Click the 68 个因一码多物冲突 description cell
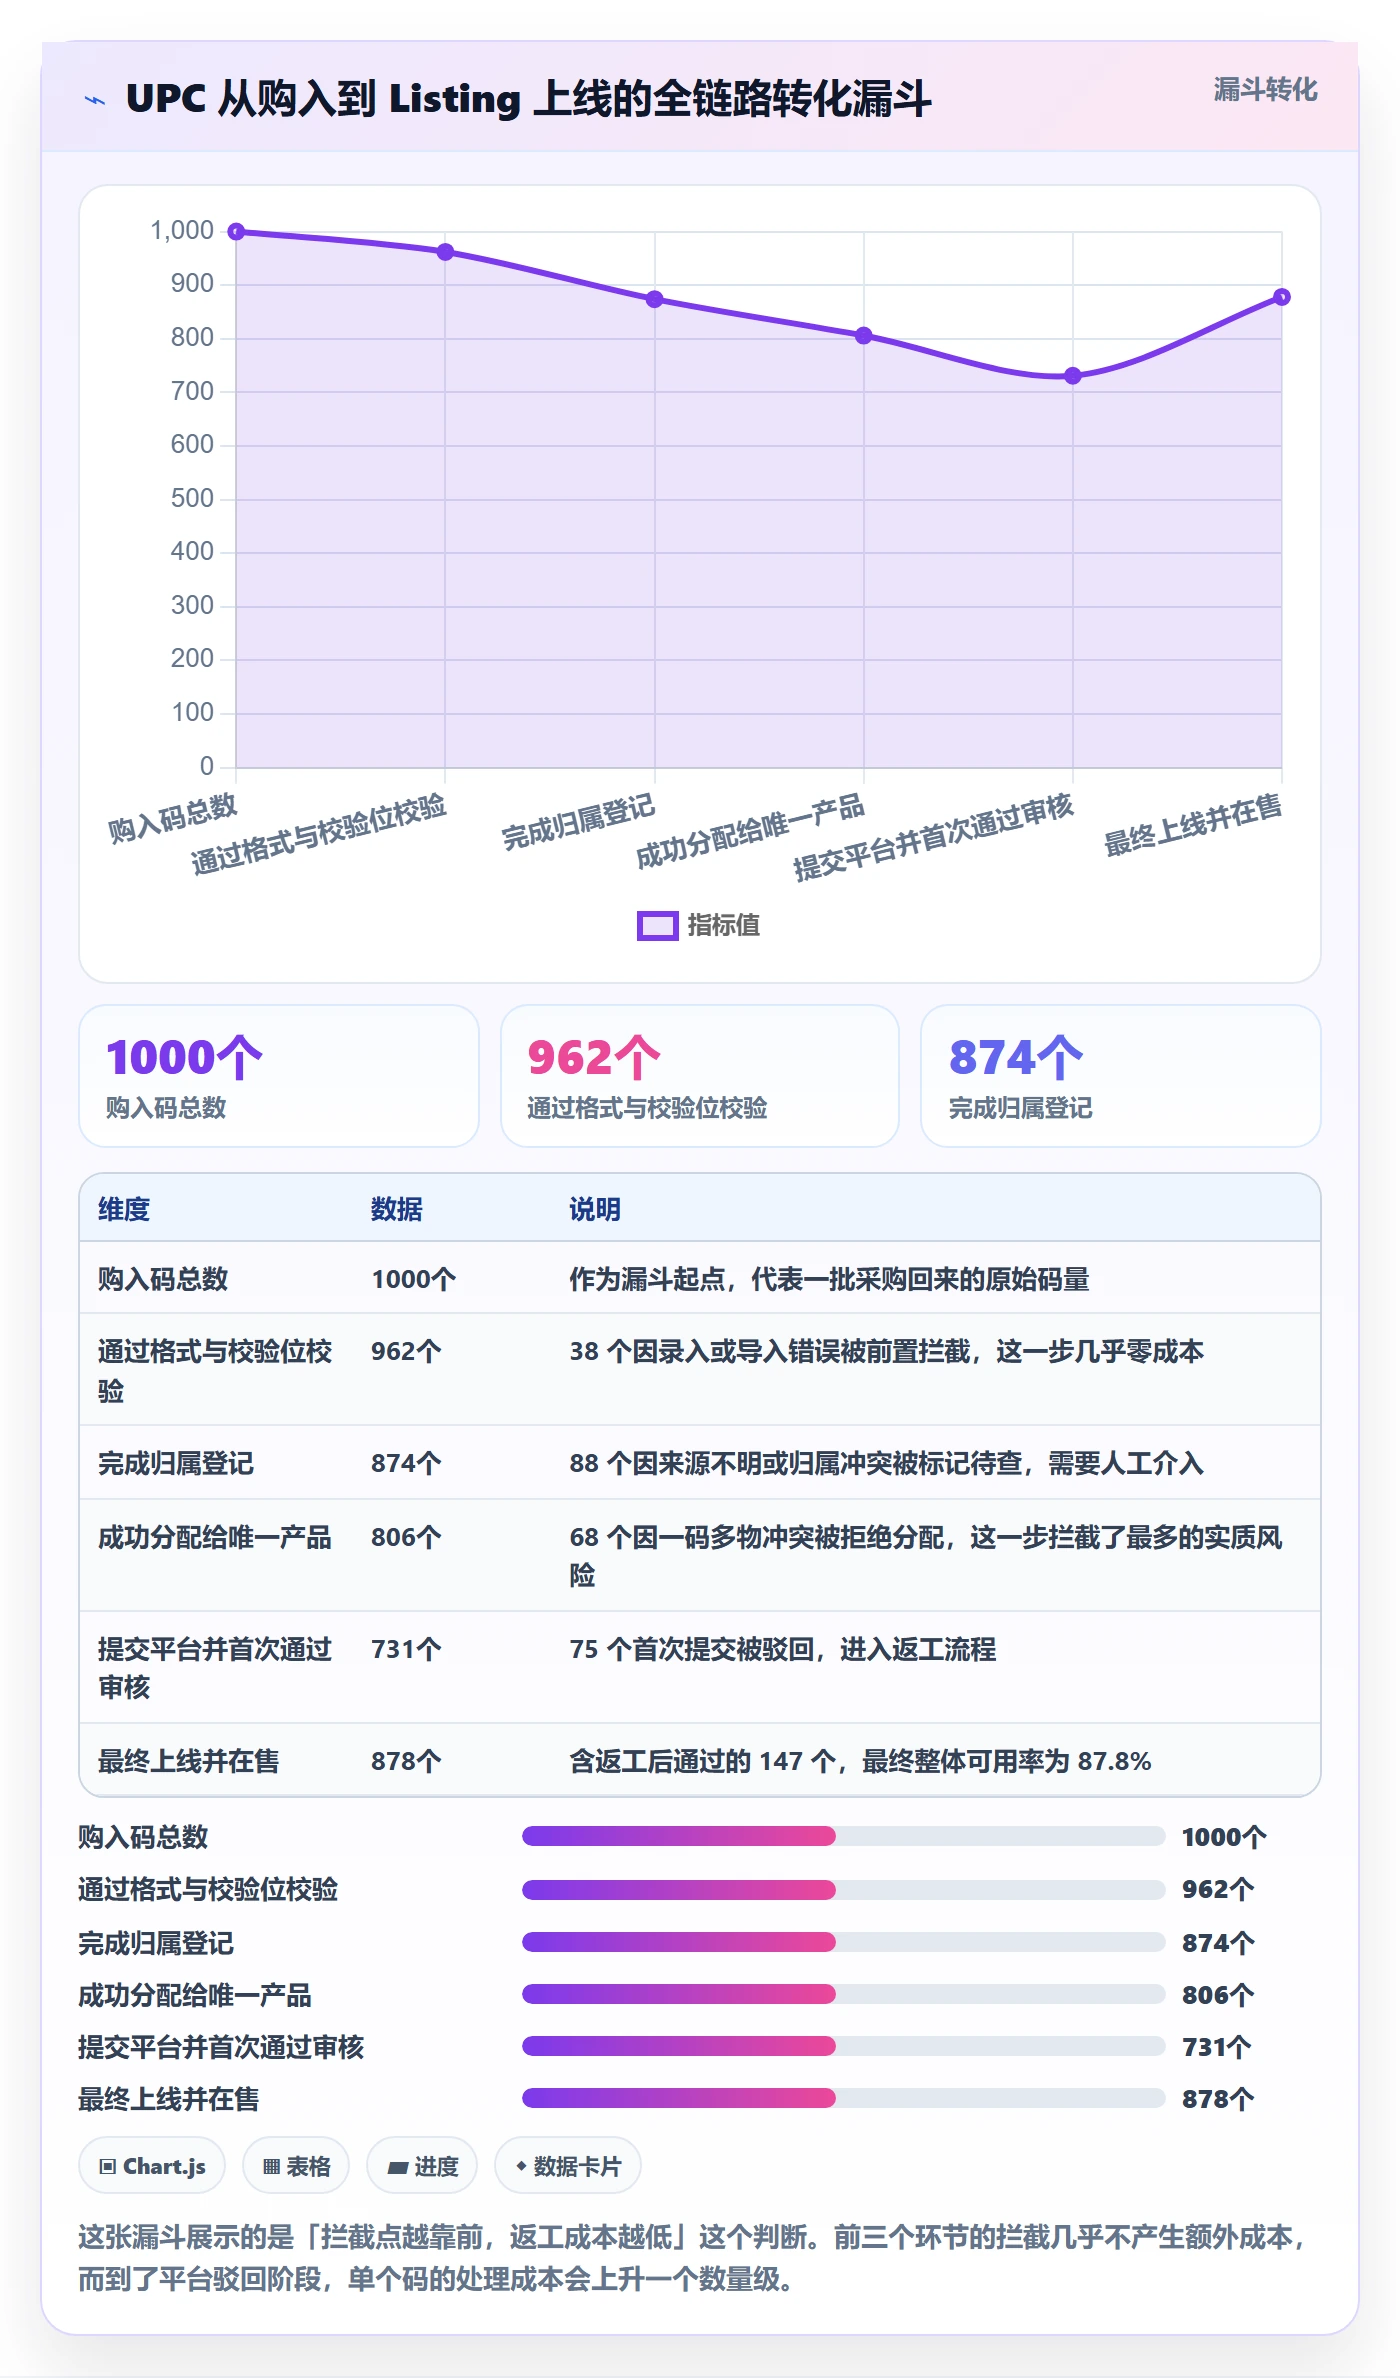 pyautogui.click(x=926, y=1556)
